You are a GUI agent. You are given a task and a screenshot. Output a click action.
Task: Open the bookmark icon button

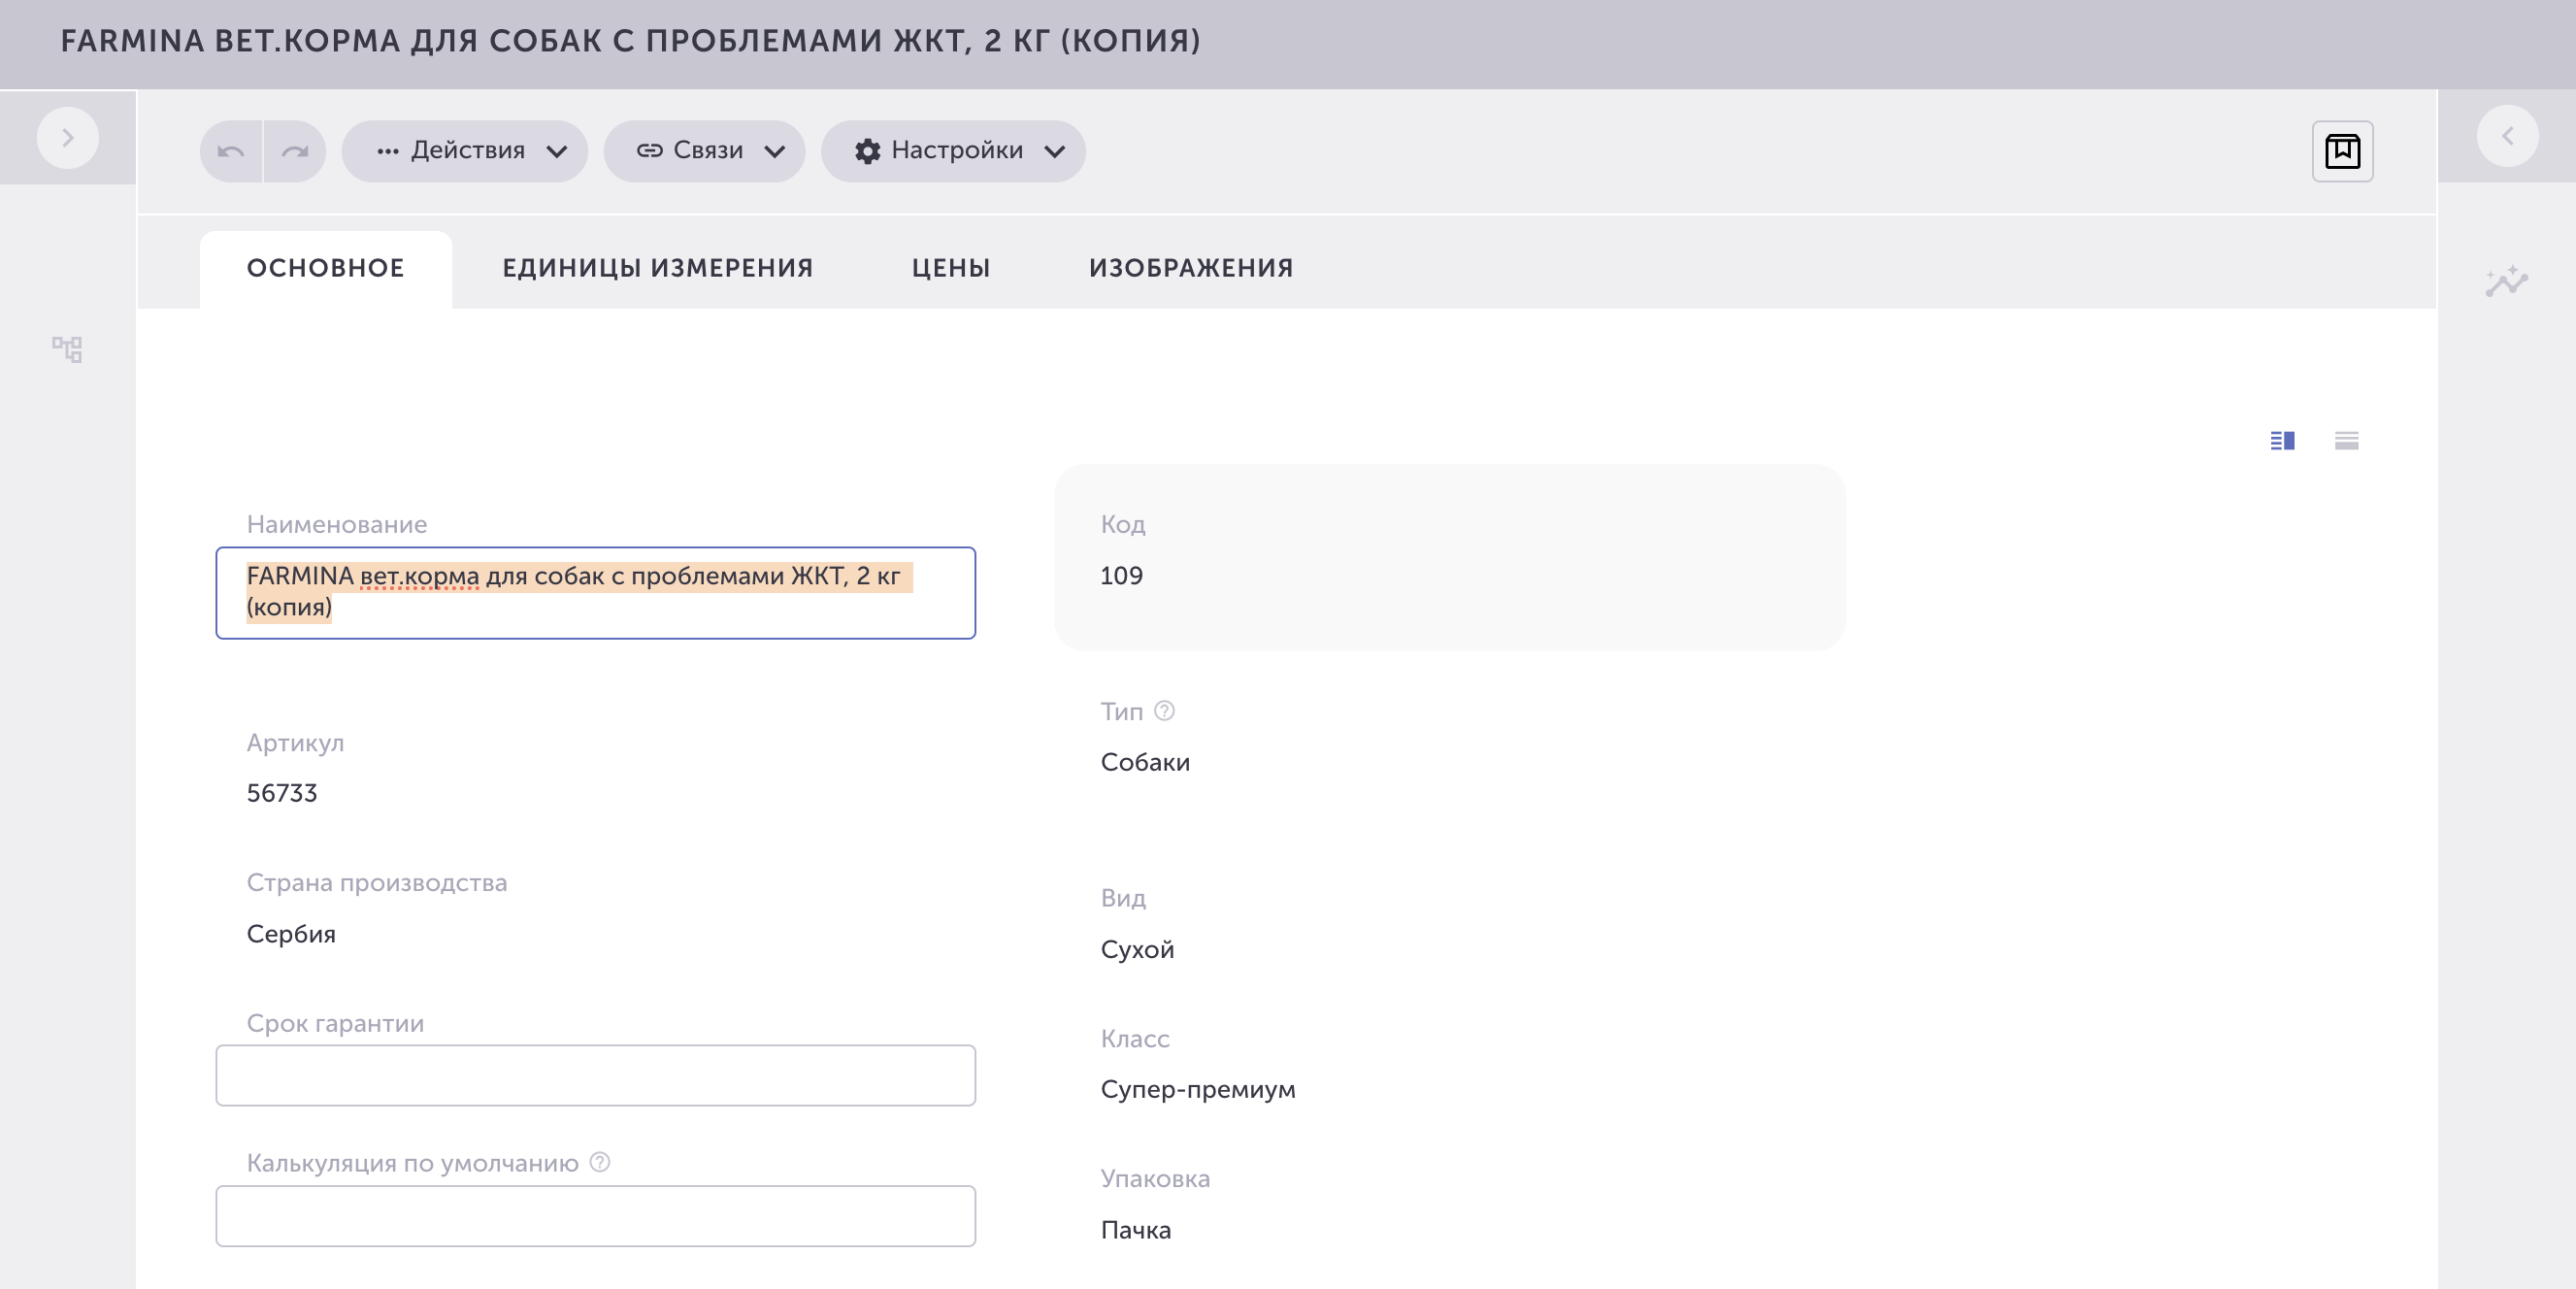click(2342, 151)
